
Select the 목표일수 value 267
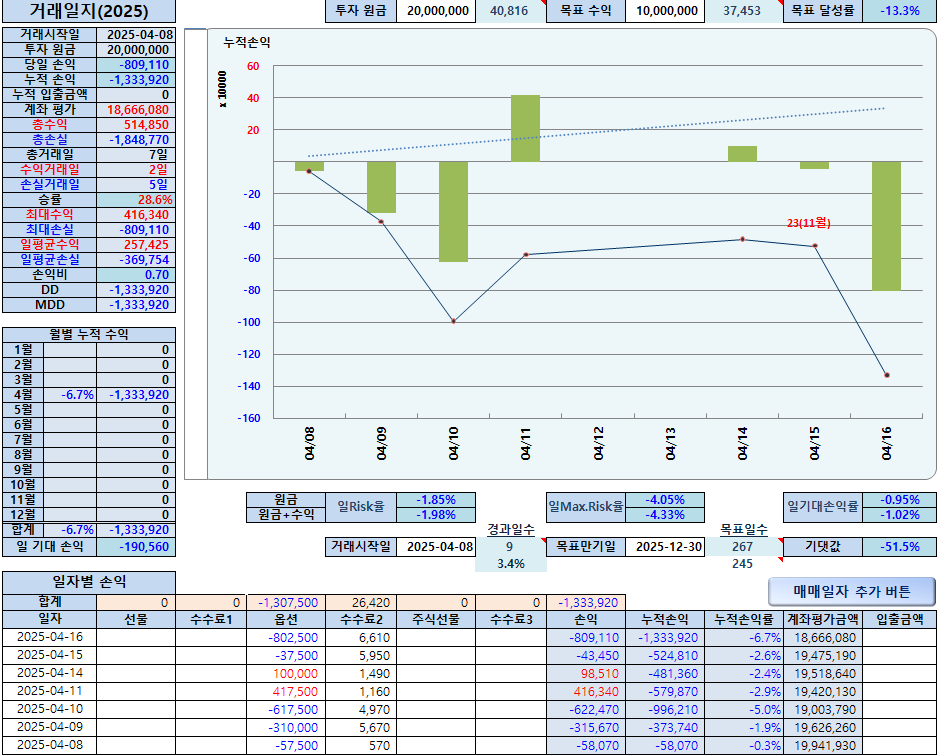coord(744,547)
